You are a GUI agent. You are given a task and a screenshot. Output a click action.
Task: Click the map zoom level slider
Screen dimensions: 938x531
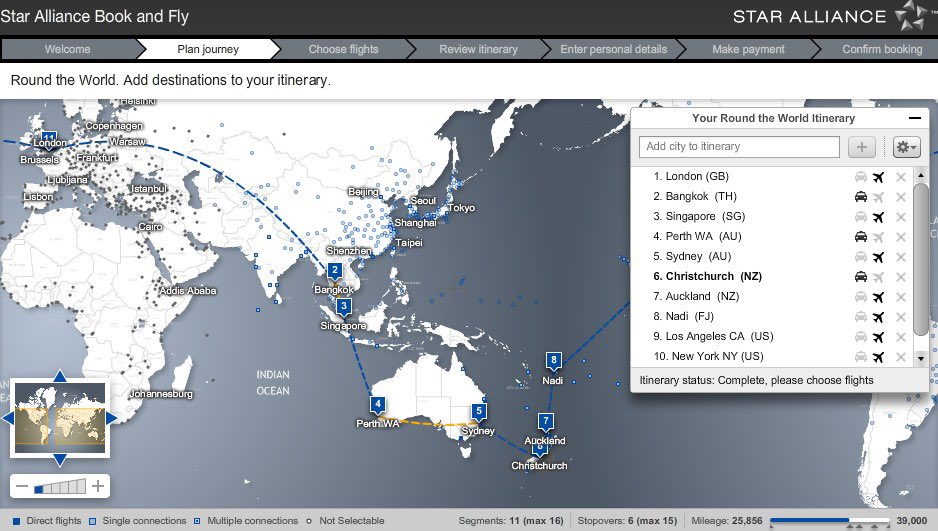(x=60, y=487)
